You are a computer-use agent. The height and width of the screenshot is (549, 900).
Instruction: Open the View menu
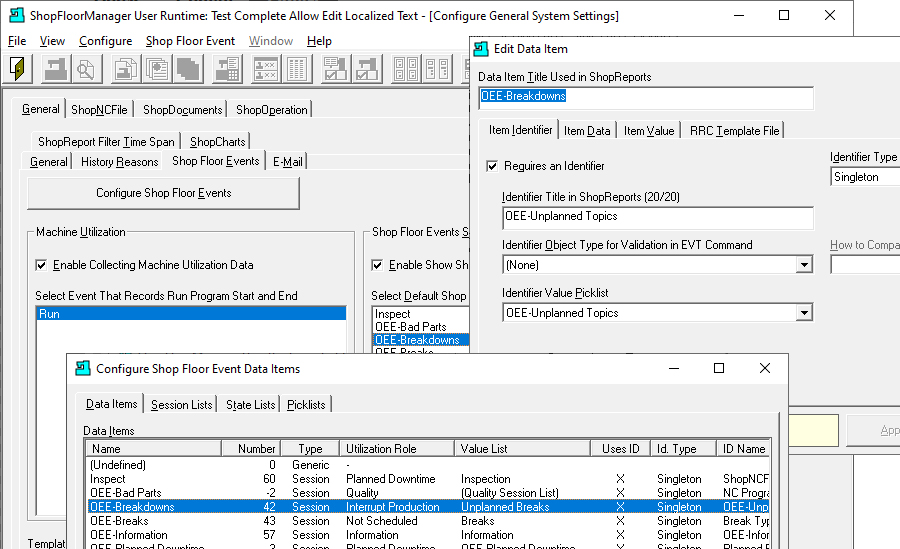pos(52,41)
